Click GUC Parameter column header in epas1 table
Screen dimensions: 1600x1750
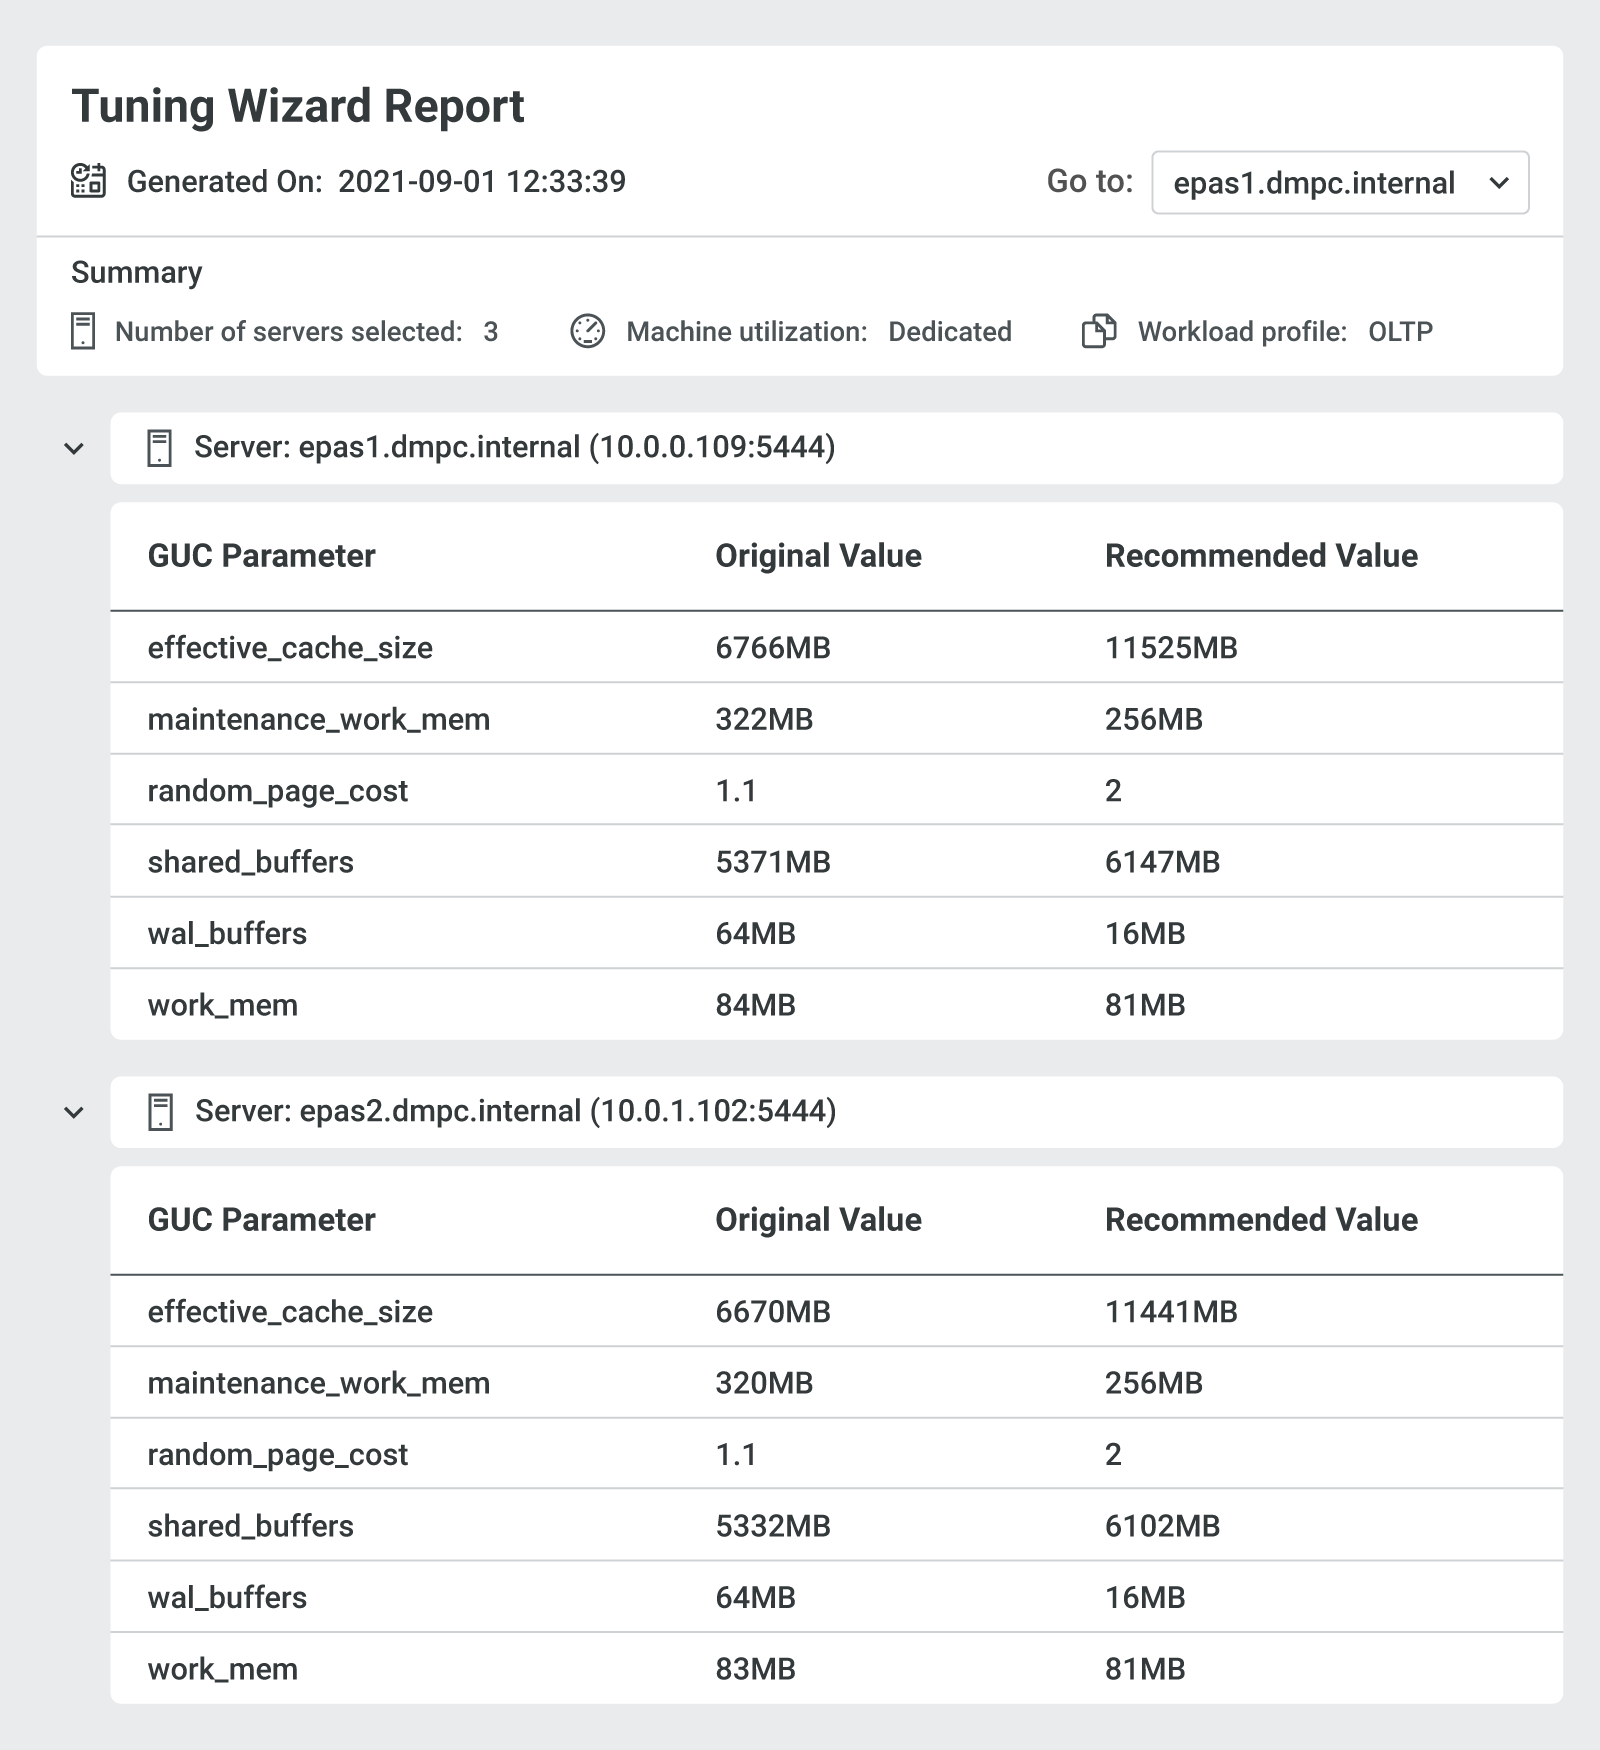pyautogui.click(x=261, y=556)
